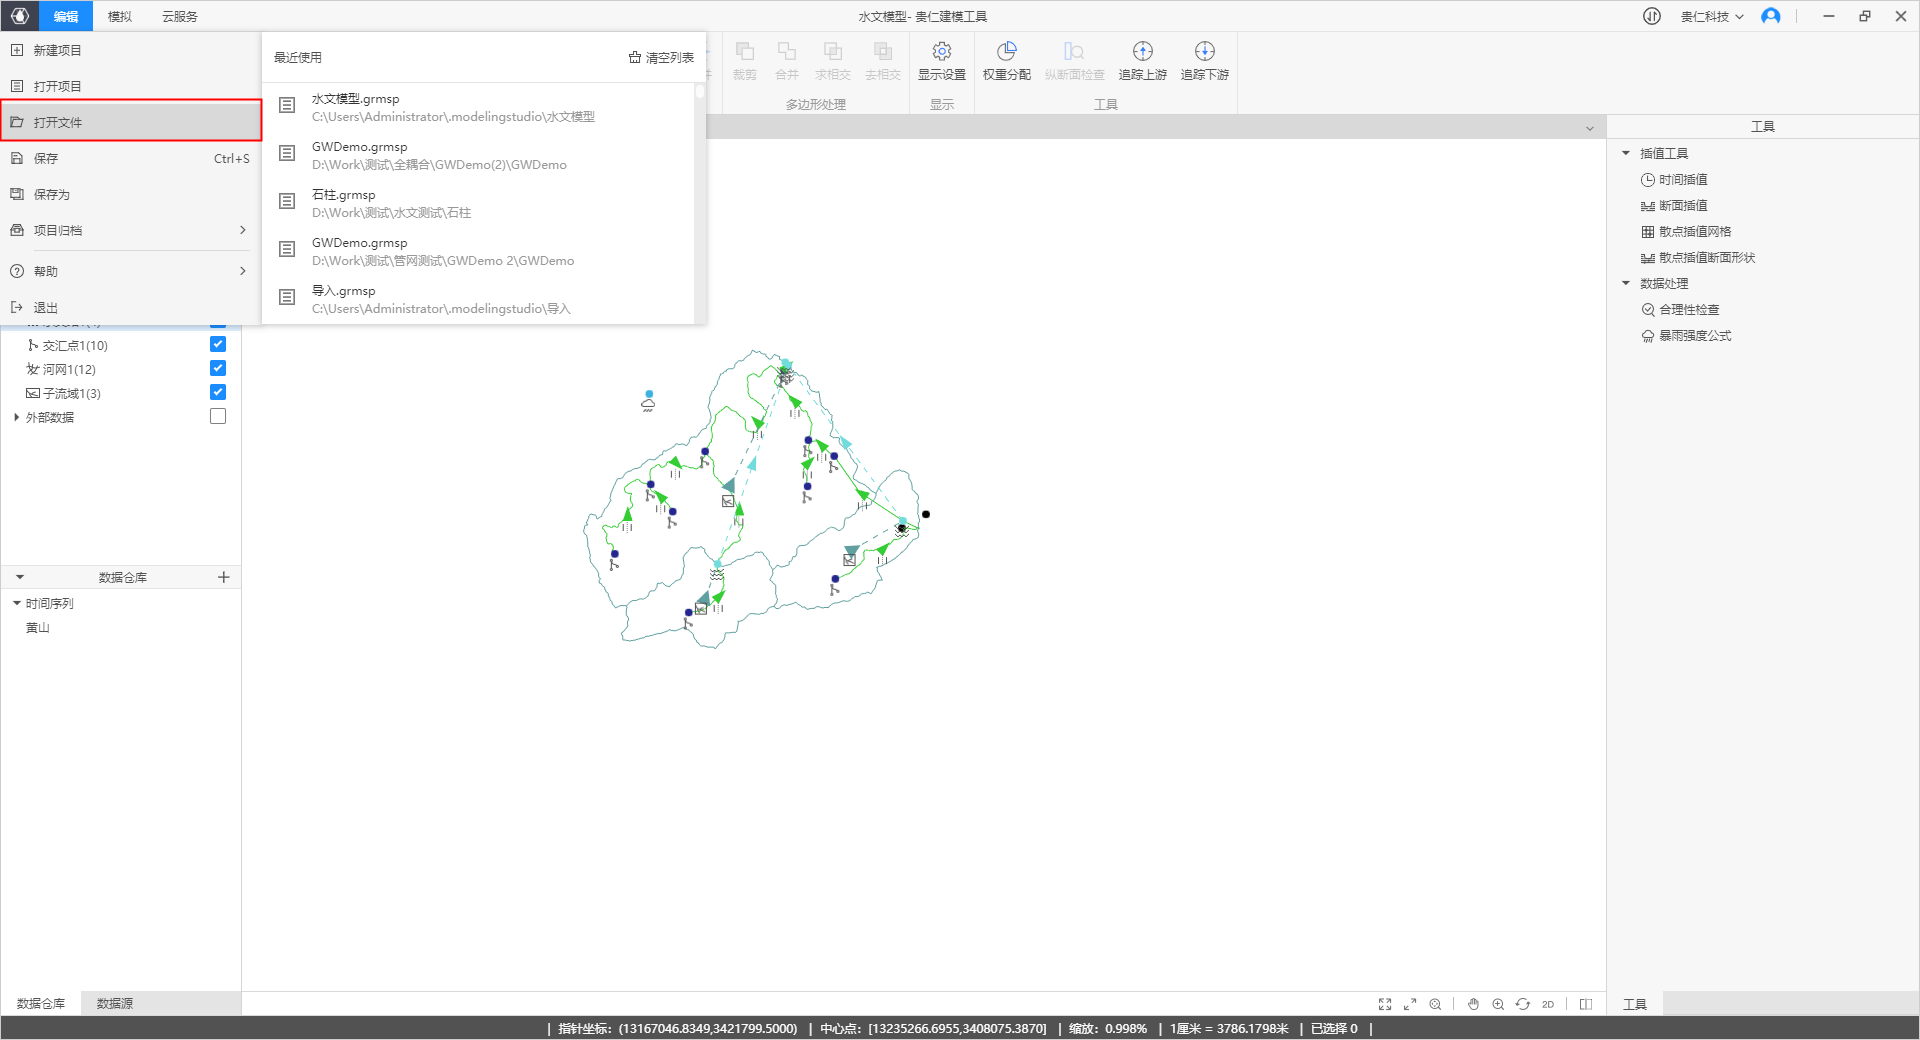This screenshot has width=1920, height=1040.
Task: Uncheck the 子流域1(3) layer checkbox
Action: click(218, 392)
